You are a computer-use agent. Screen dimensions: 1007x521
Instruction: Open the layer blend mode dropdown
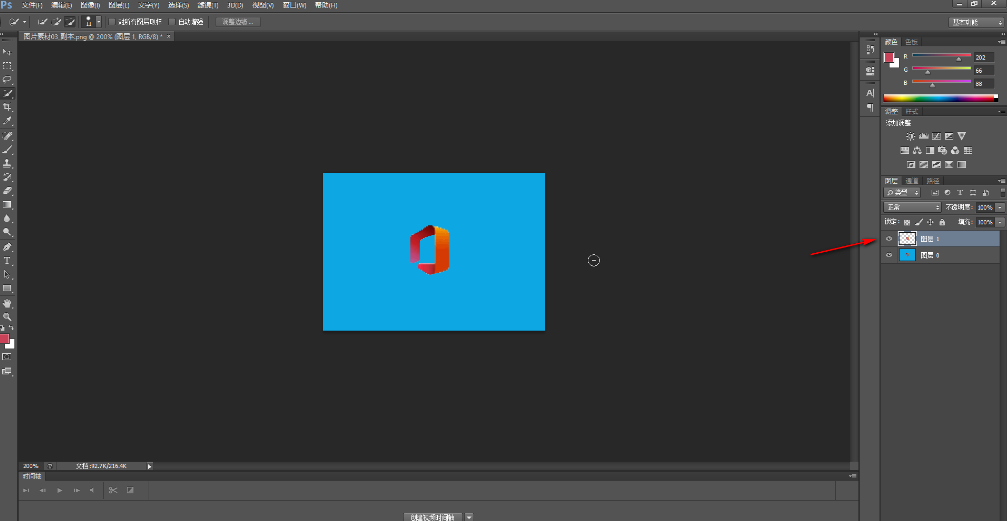pos(911,207)
